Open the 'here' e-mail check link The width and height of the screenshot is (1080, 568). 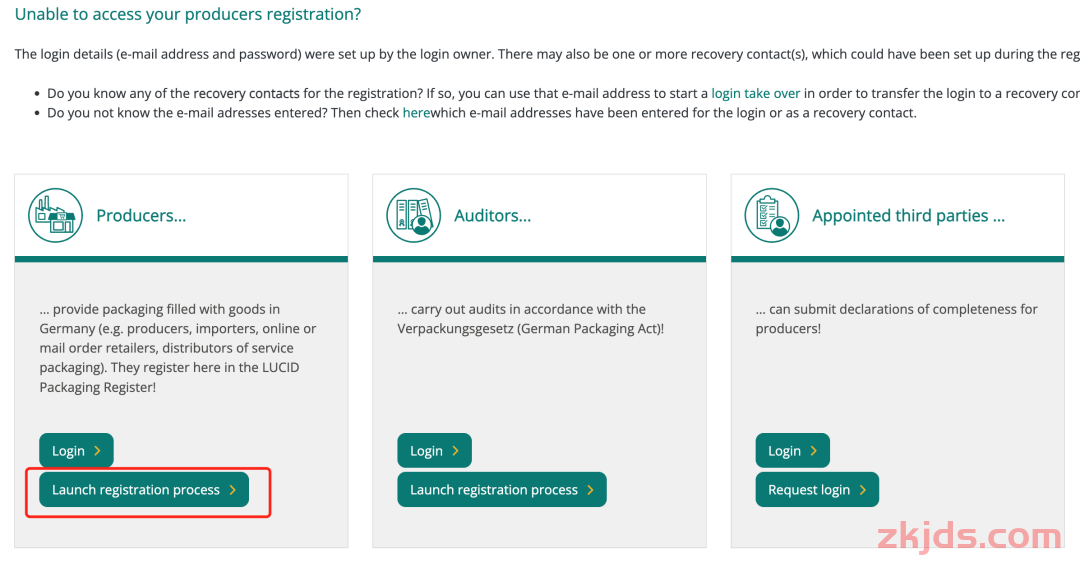click(x=416, y=113)
